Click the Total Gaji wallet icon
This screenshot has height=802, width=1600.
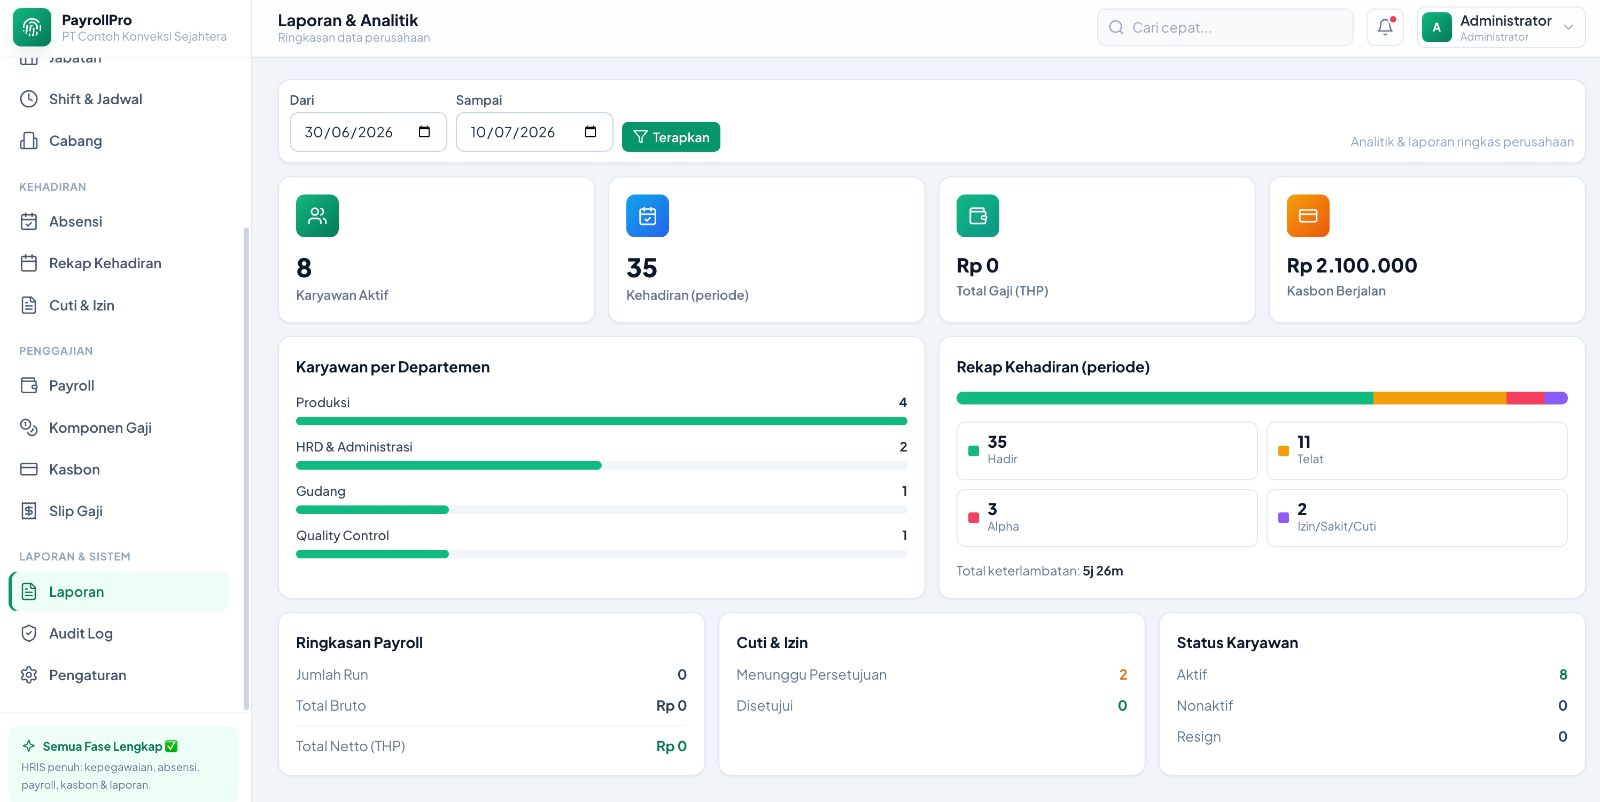[x=978, y=216]
